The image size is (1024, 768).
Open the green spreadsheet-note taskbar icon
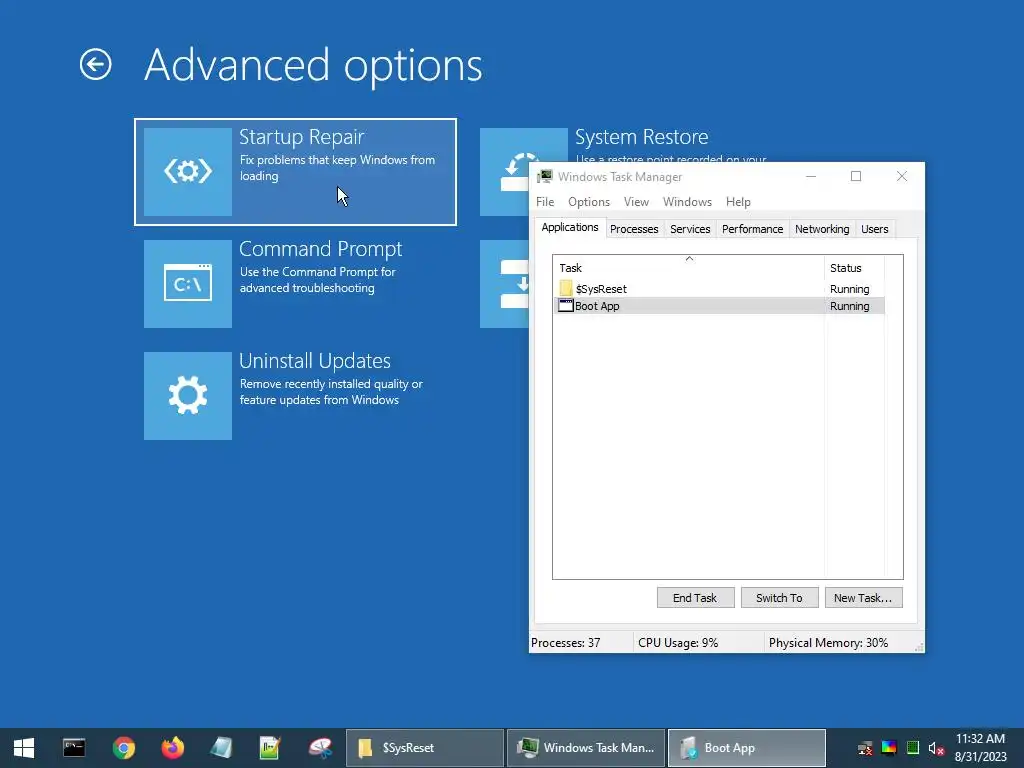coord(270,748)
